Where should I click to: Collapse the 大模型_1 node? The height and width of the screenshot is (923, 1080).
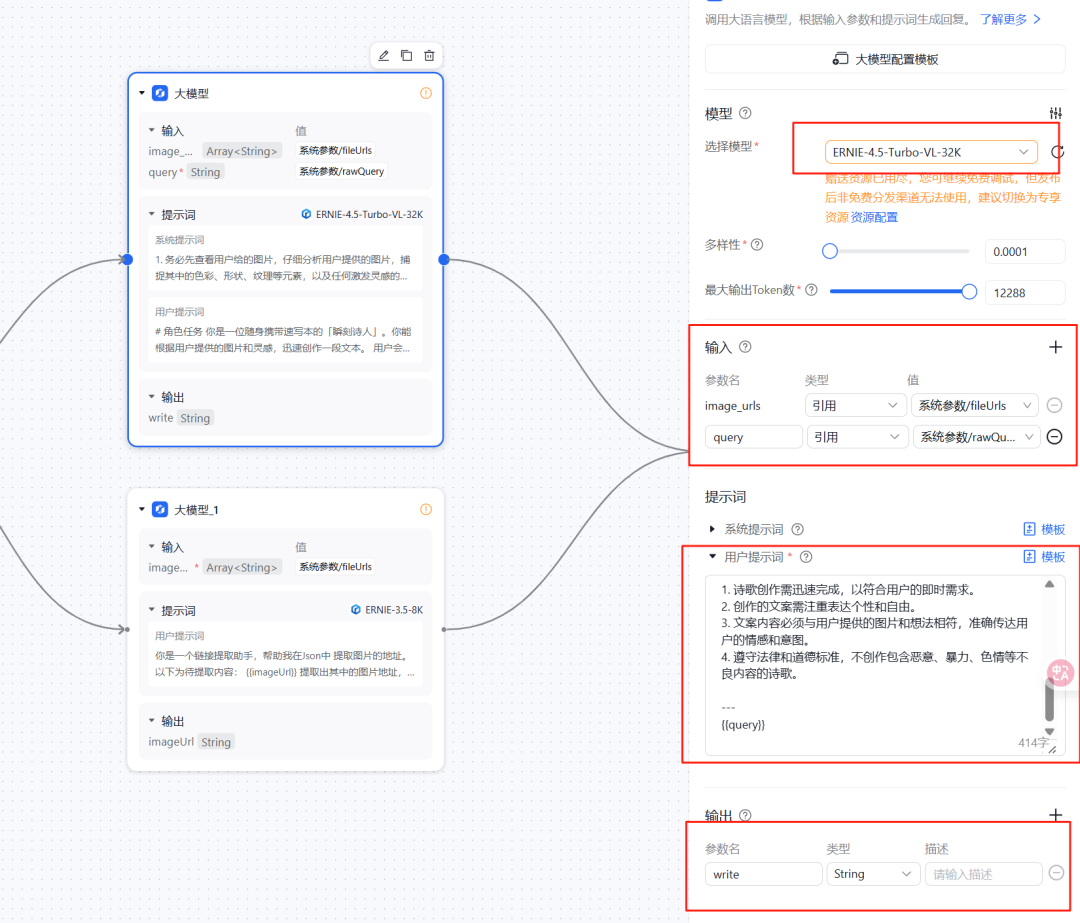click(142, 510)
